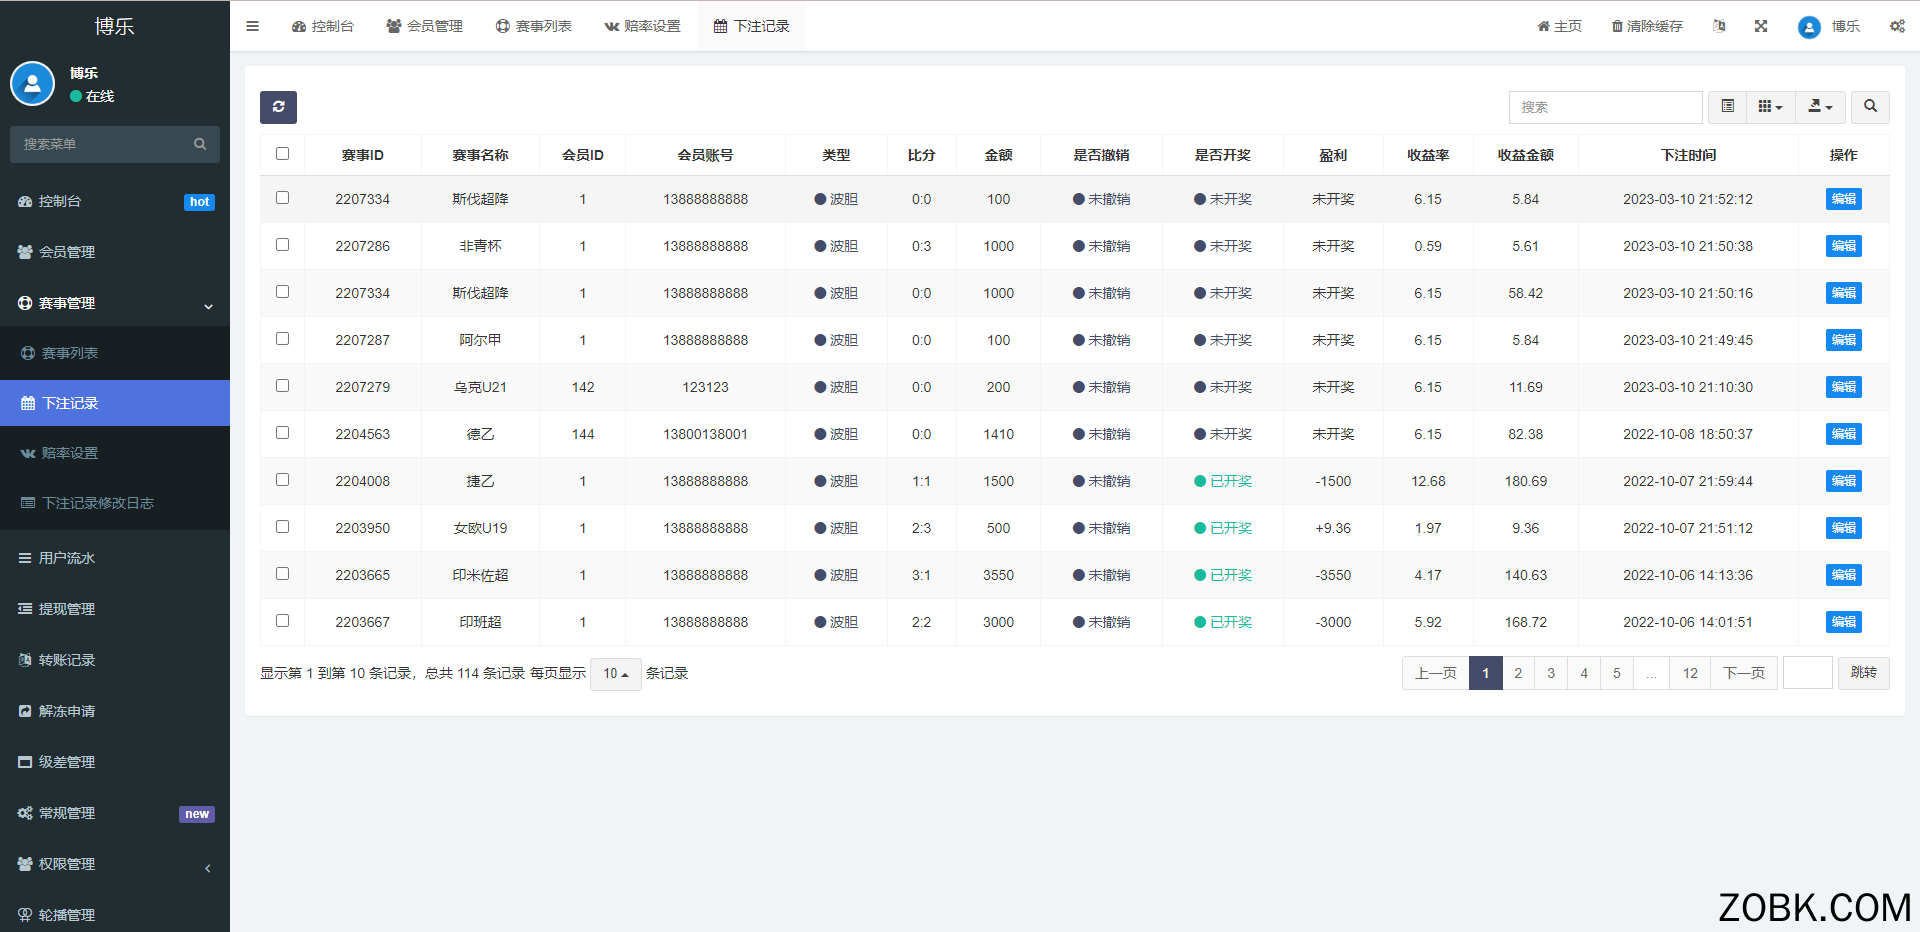The image size is (1920, 932).
Task: Switch to the 会员管理 top tab
Action: 425,26
